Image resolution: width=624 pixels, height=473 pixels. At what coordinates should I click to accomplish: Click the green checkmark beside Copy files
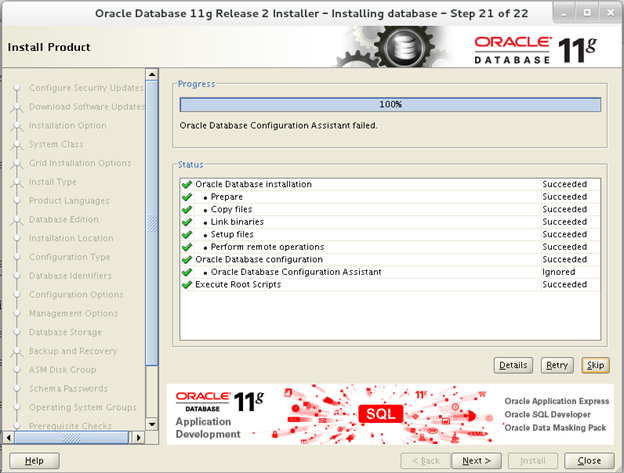pyautogui.click(x=187, y=210)
